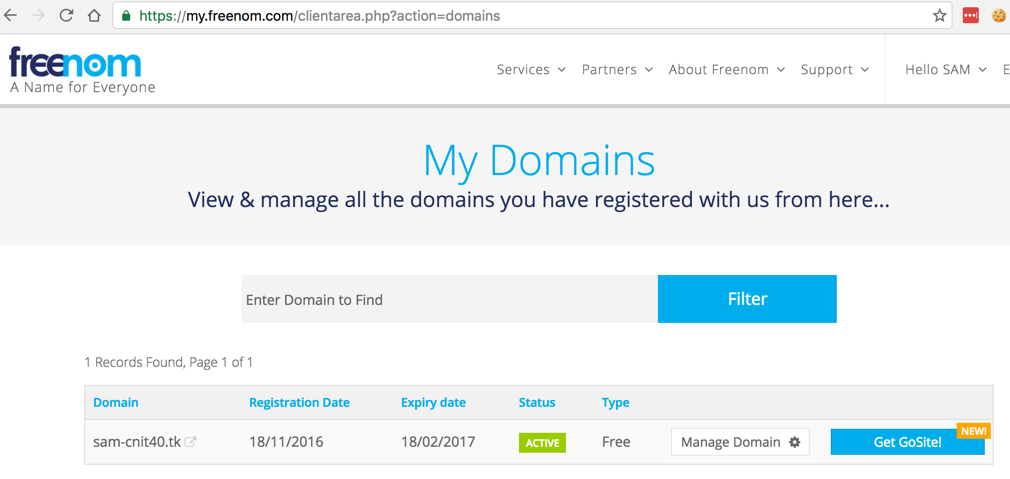Click the browser forward arrow
The height and width of the screenshot is (479, 1010).
click(x=38, y=16)
